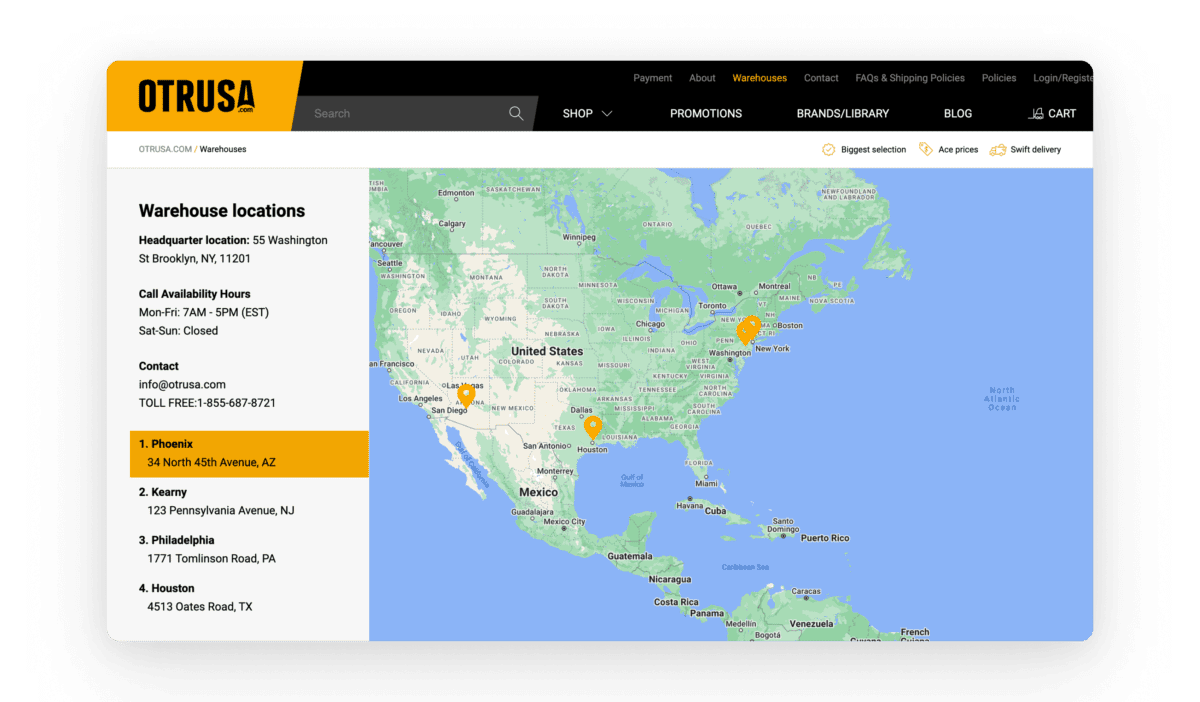Click the OTRUSA.COM breadcrumb link
1200x702 pixels.
tap(165, 150)
